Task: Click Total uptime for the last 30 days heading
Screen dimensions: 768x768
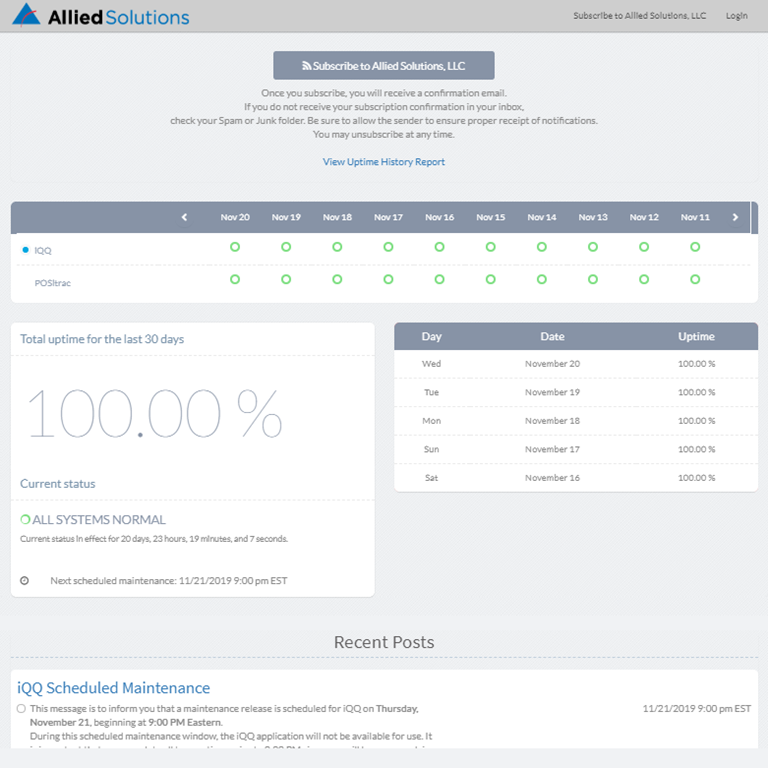Action: coord(102,339)
